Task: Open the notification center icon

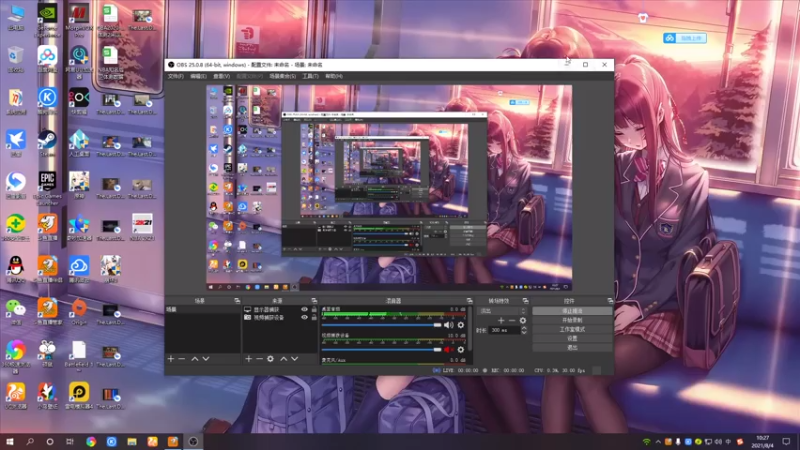Action: (786, 441)
